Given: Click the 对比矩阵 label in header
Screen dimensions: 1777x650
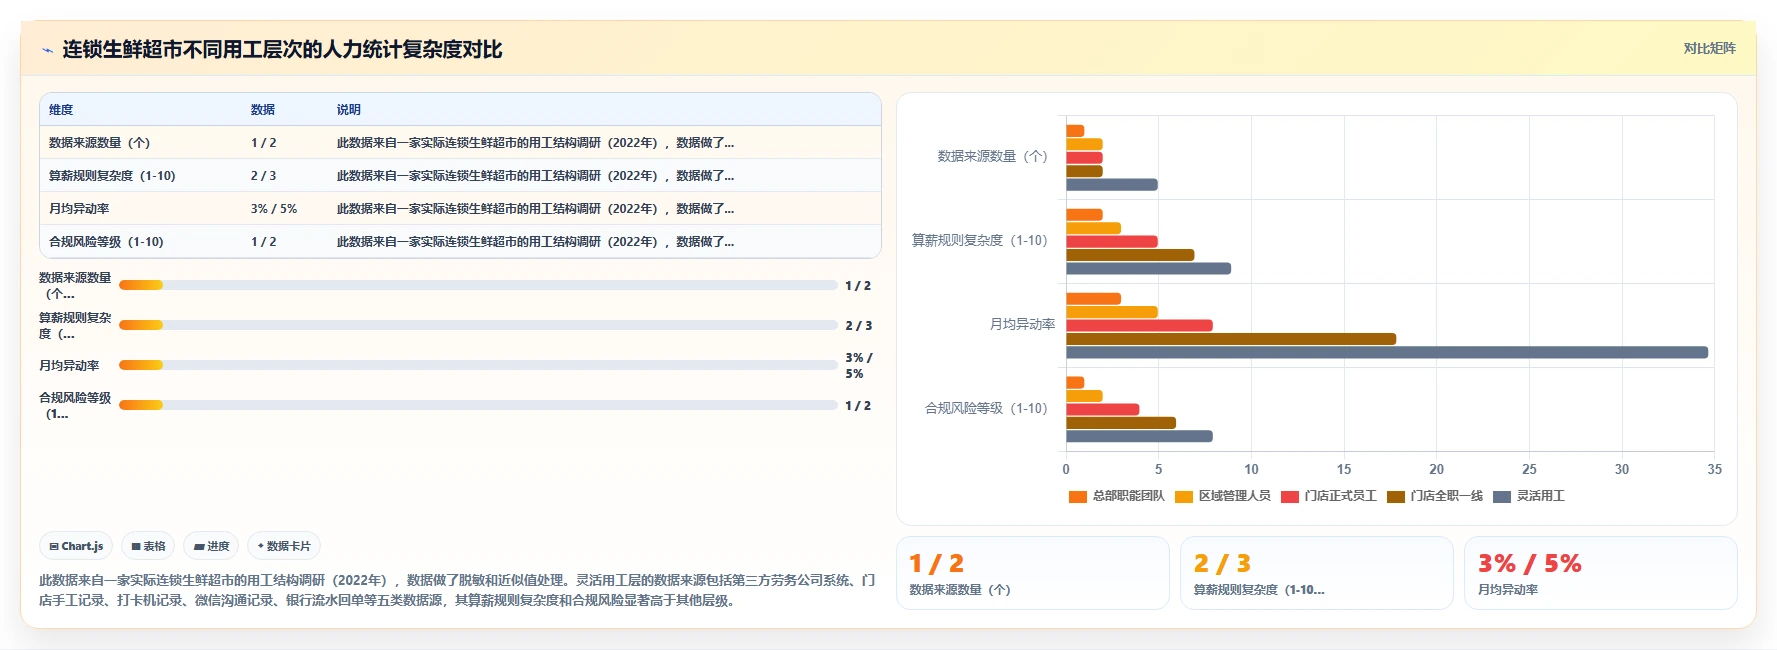Looking at the screenshot, I should (1709, 48).
